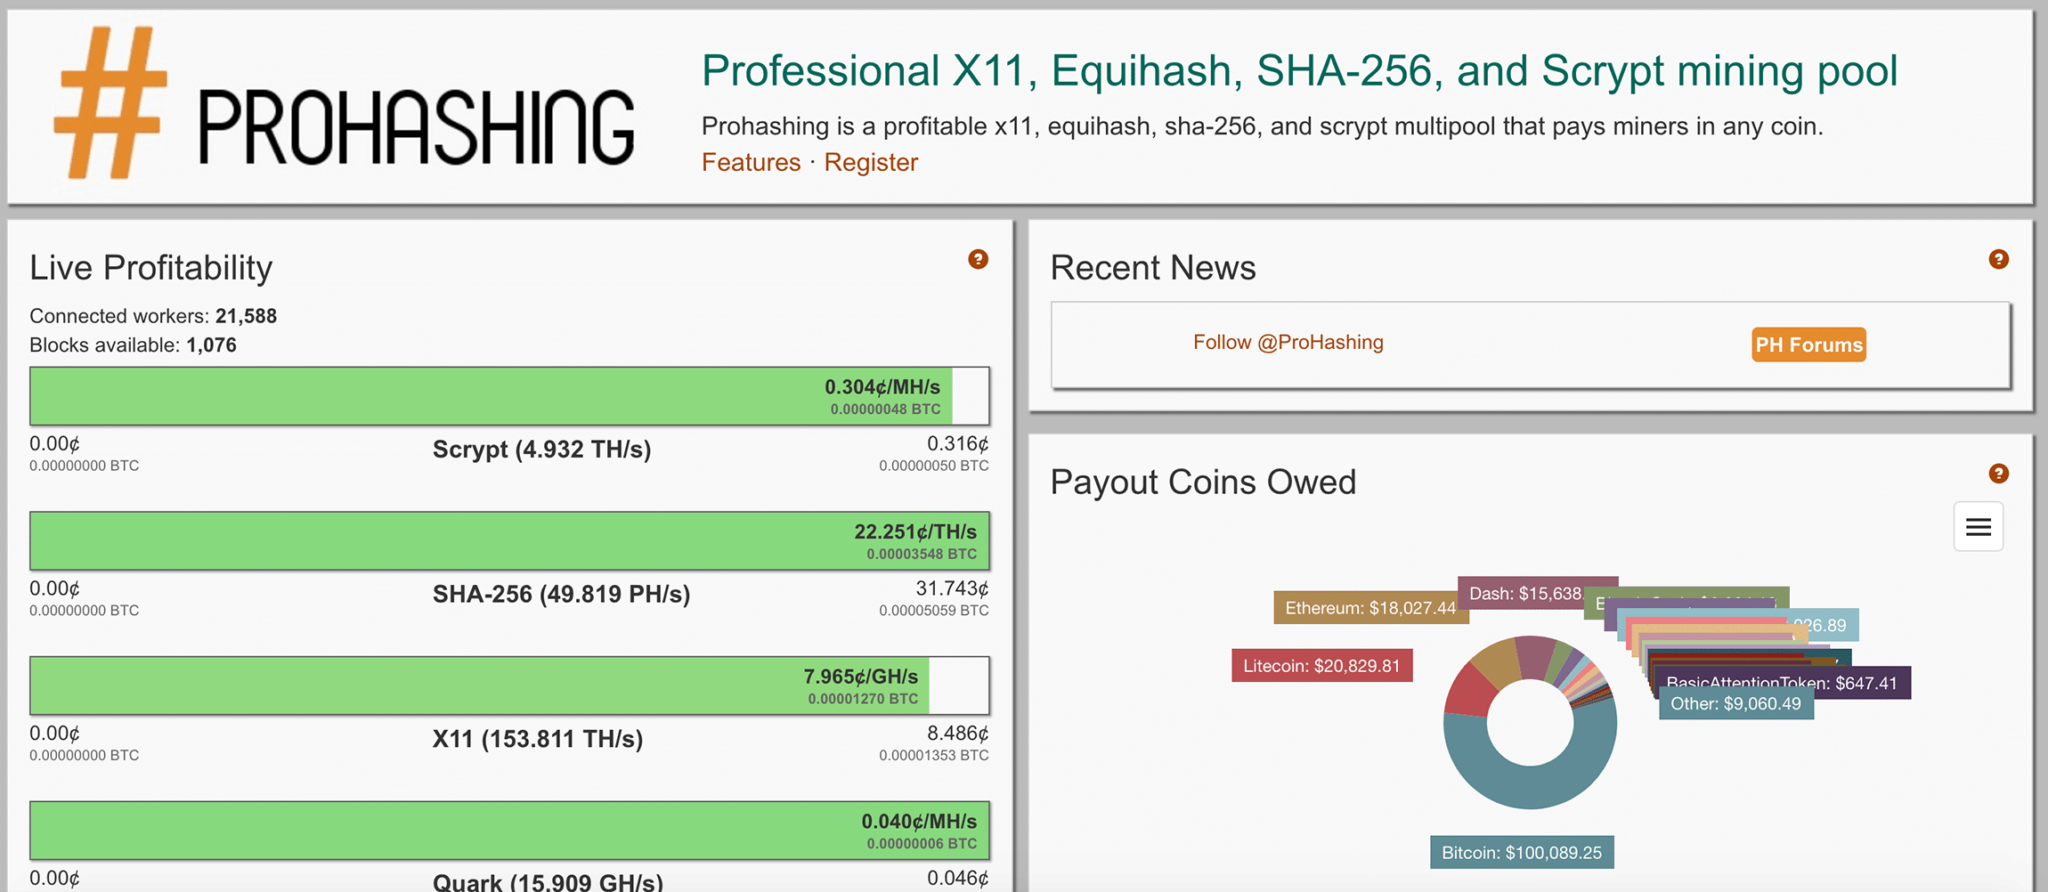The height and width of the screenshot is (892, 2048).
Task: Click the X11 (153.811 TH/s) label
Action: (537, 739)
